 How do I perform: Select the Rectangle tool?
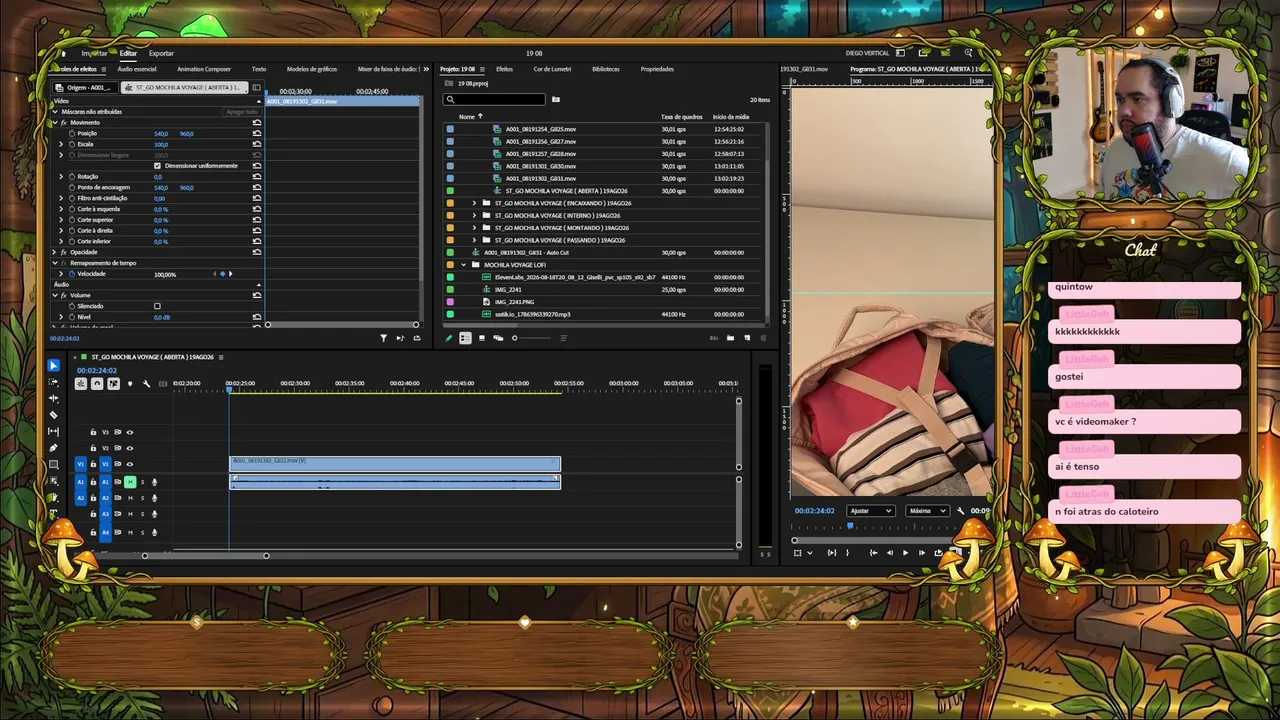(54, 464)
